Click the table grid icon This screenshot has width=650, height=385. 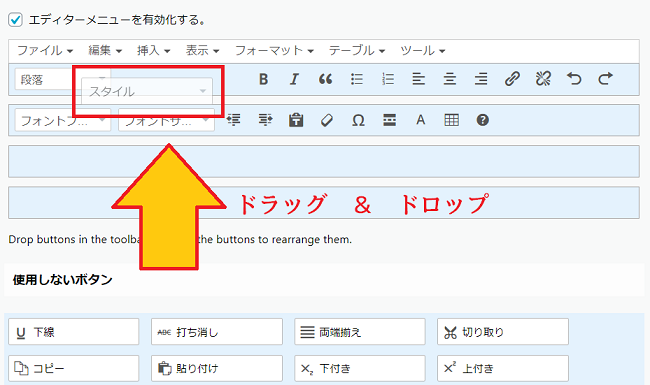(451, 120)
